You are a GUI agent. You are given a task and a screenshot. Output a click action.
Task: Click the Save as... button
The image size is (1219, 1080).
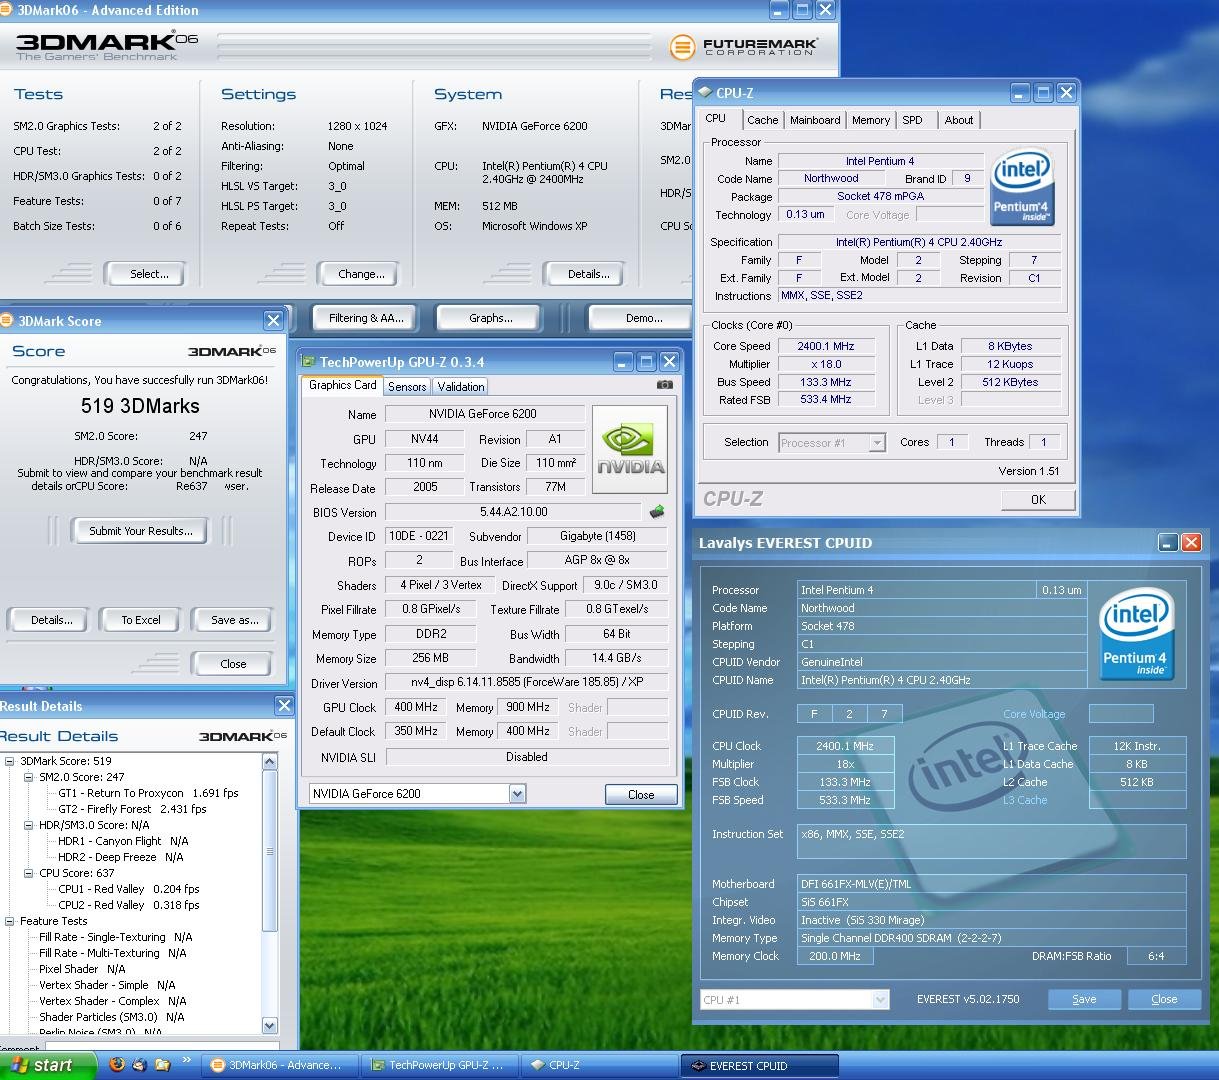click(234, 620)
